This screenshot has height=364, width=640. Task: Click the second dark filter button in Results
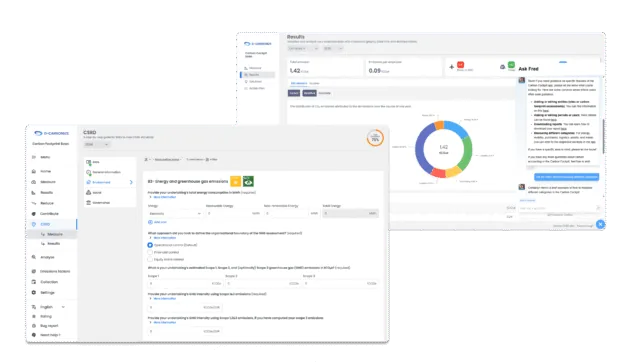(x=309, y=93)
